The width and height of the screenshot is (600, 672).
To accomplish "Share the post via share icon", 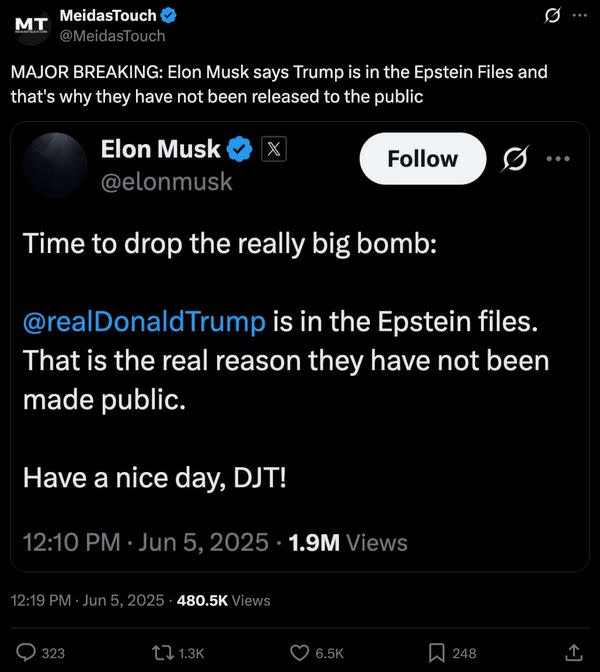I will click(x=574, y=652).
